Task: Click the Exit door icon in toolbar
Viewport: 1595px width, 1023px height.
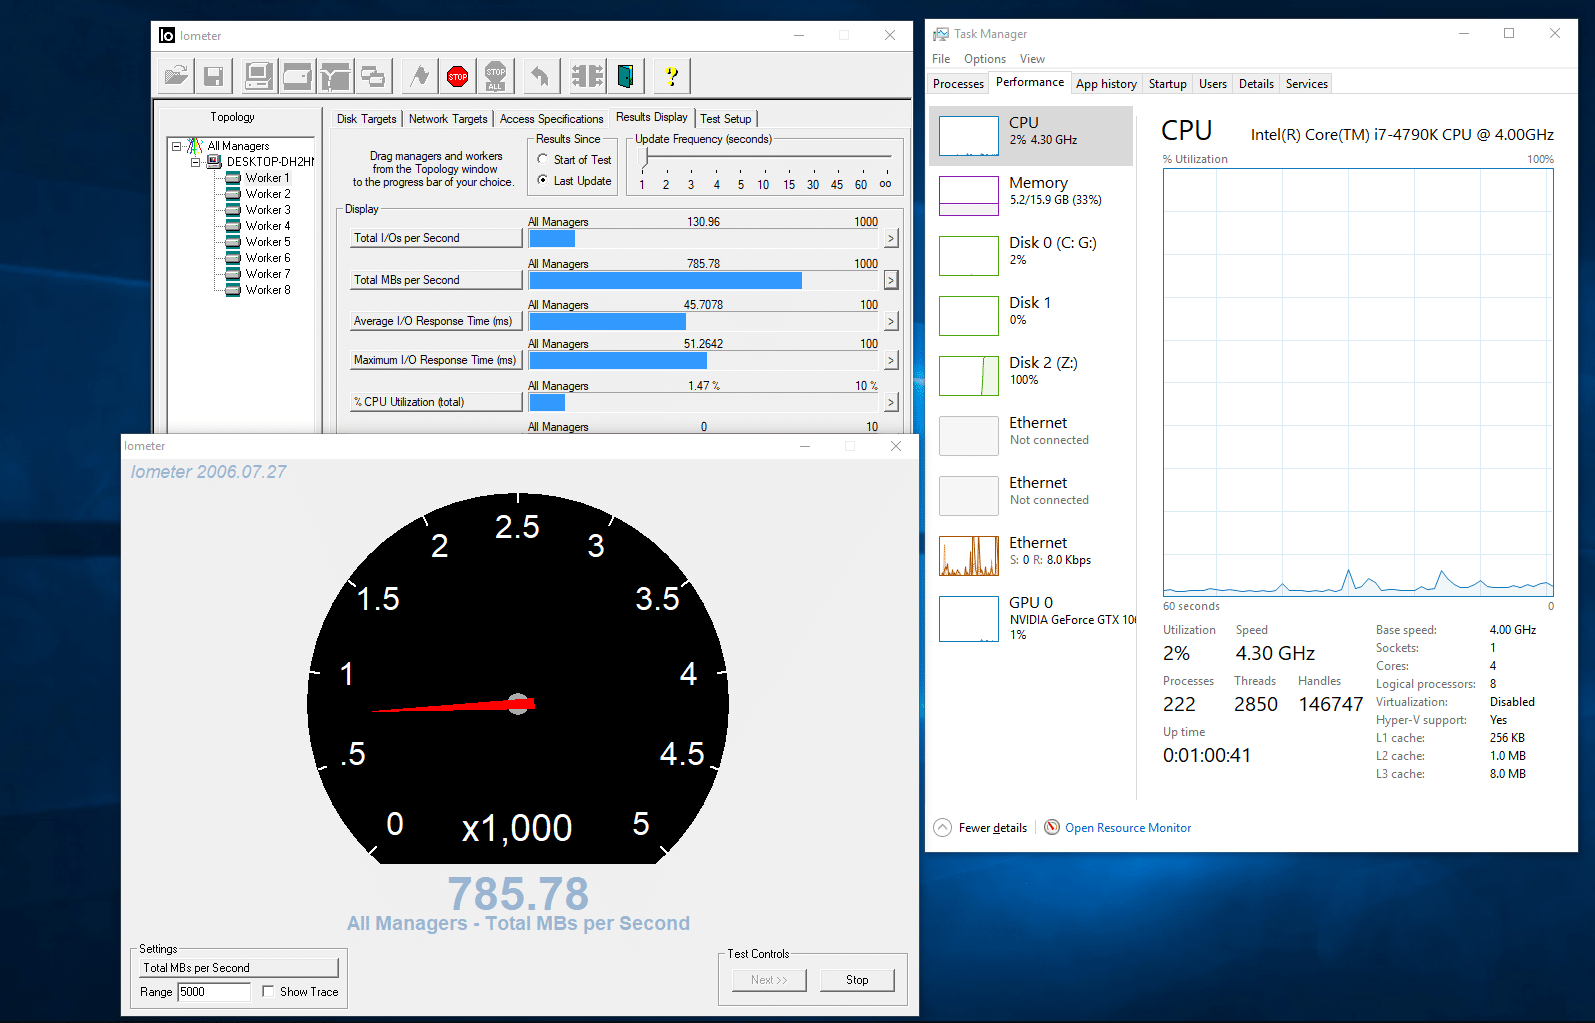Action: pyautogui.click(x=625, y=76)
